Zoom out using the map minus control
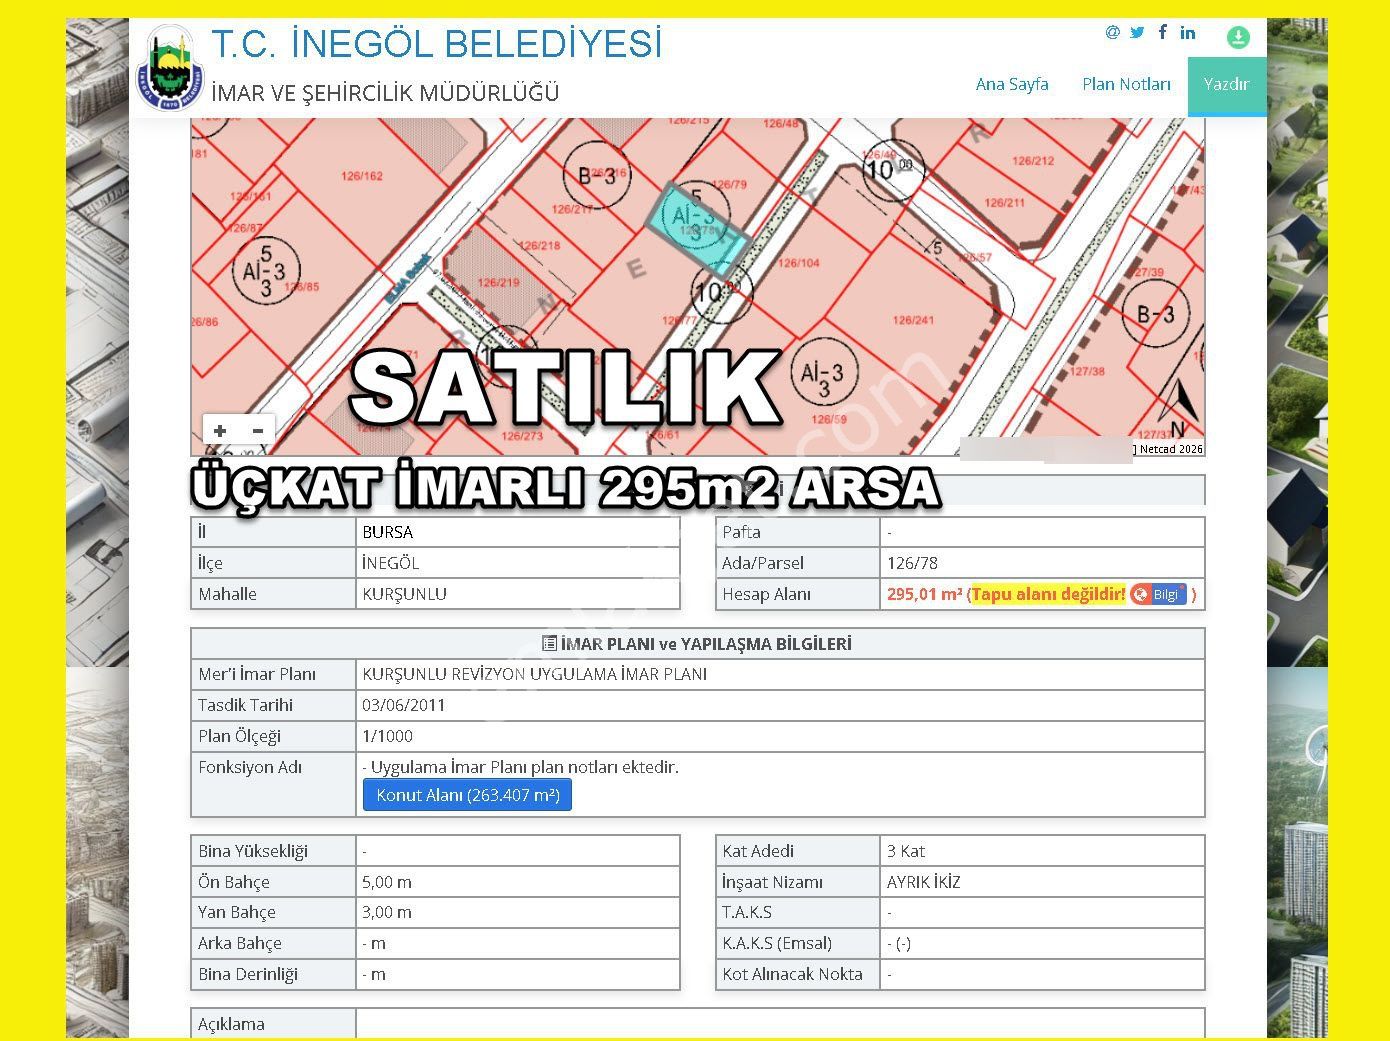 coord(257,430)
